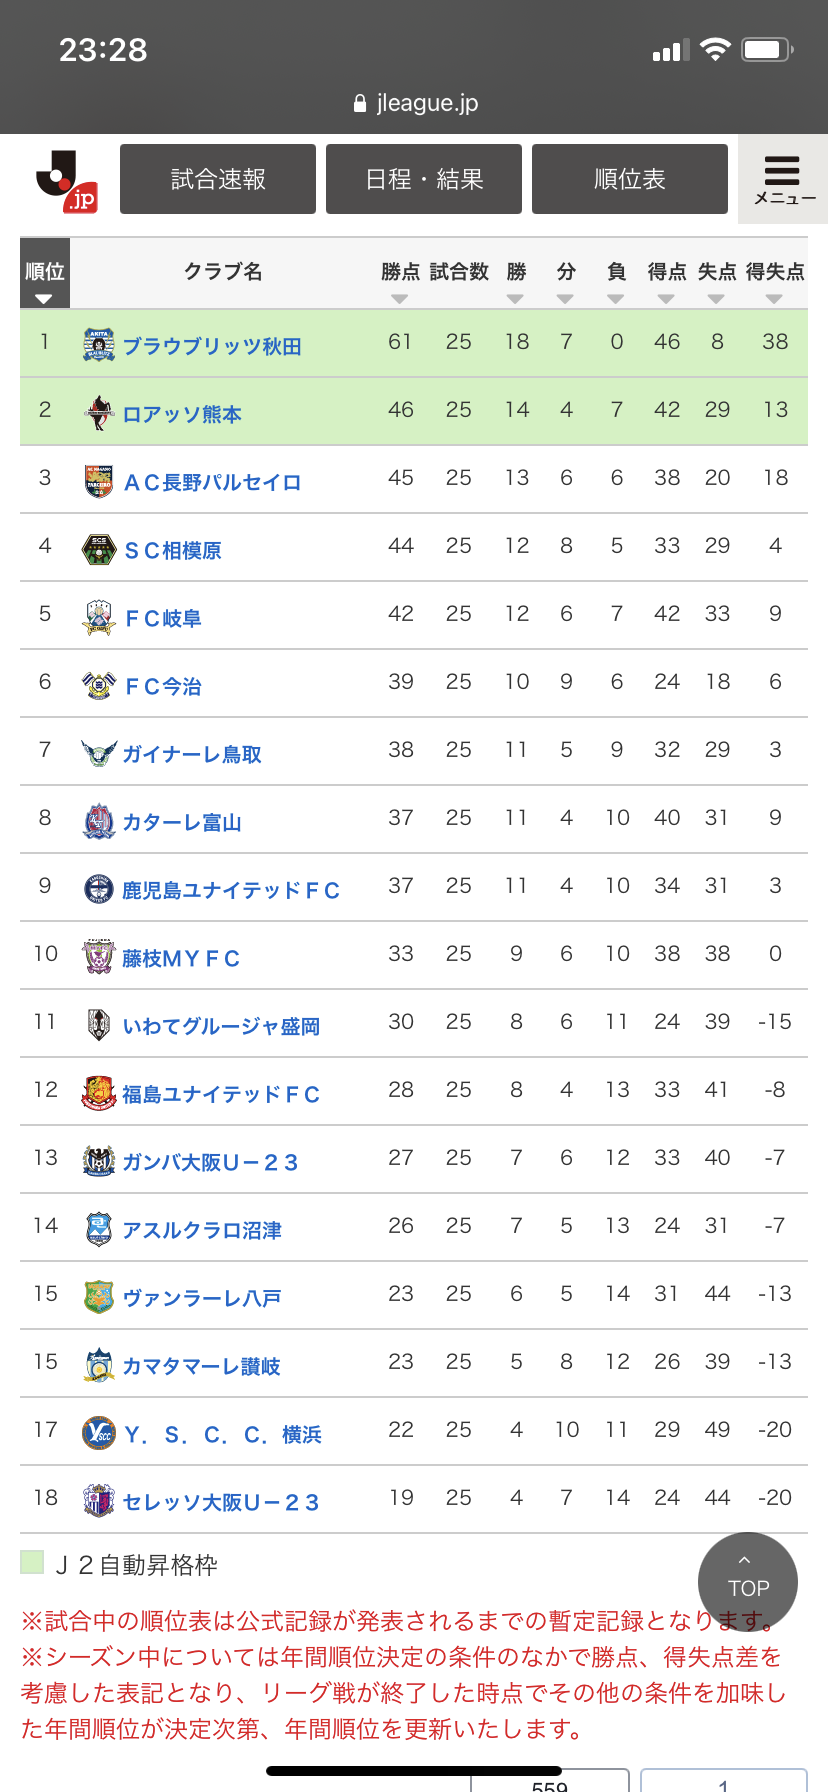Image resolution: width=828 pixels, height=1792 pixels.
Task: Click the ブラウブリッツ秋田 club crest
Action: (99, 345)
